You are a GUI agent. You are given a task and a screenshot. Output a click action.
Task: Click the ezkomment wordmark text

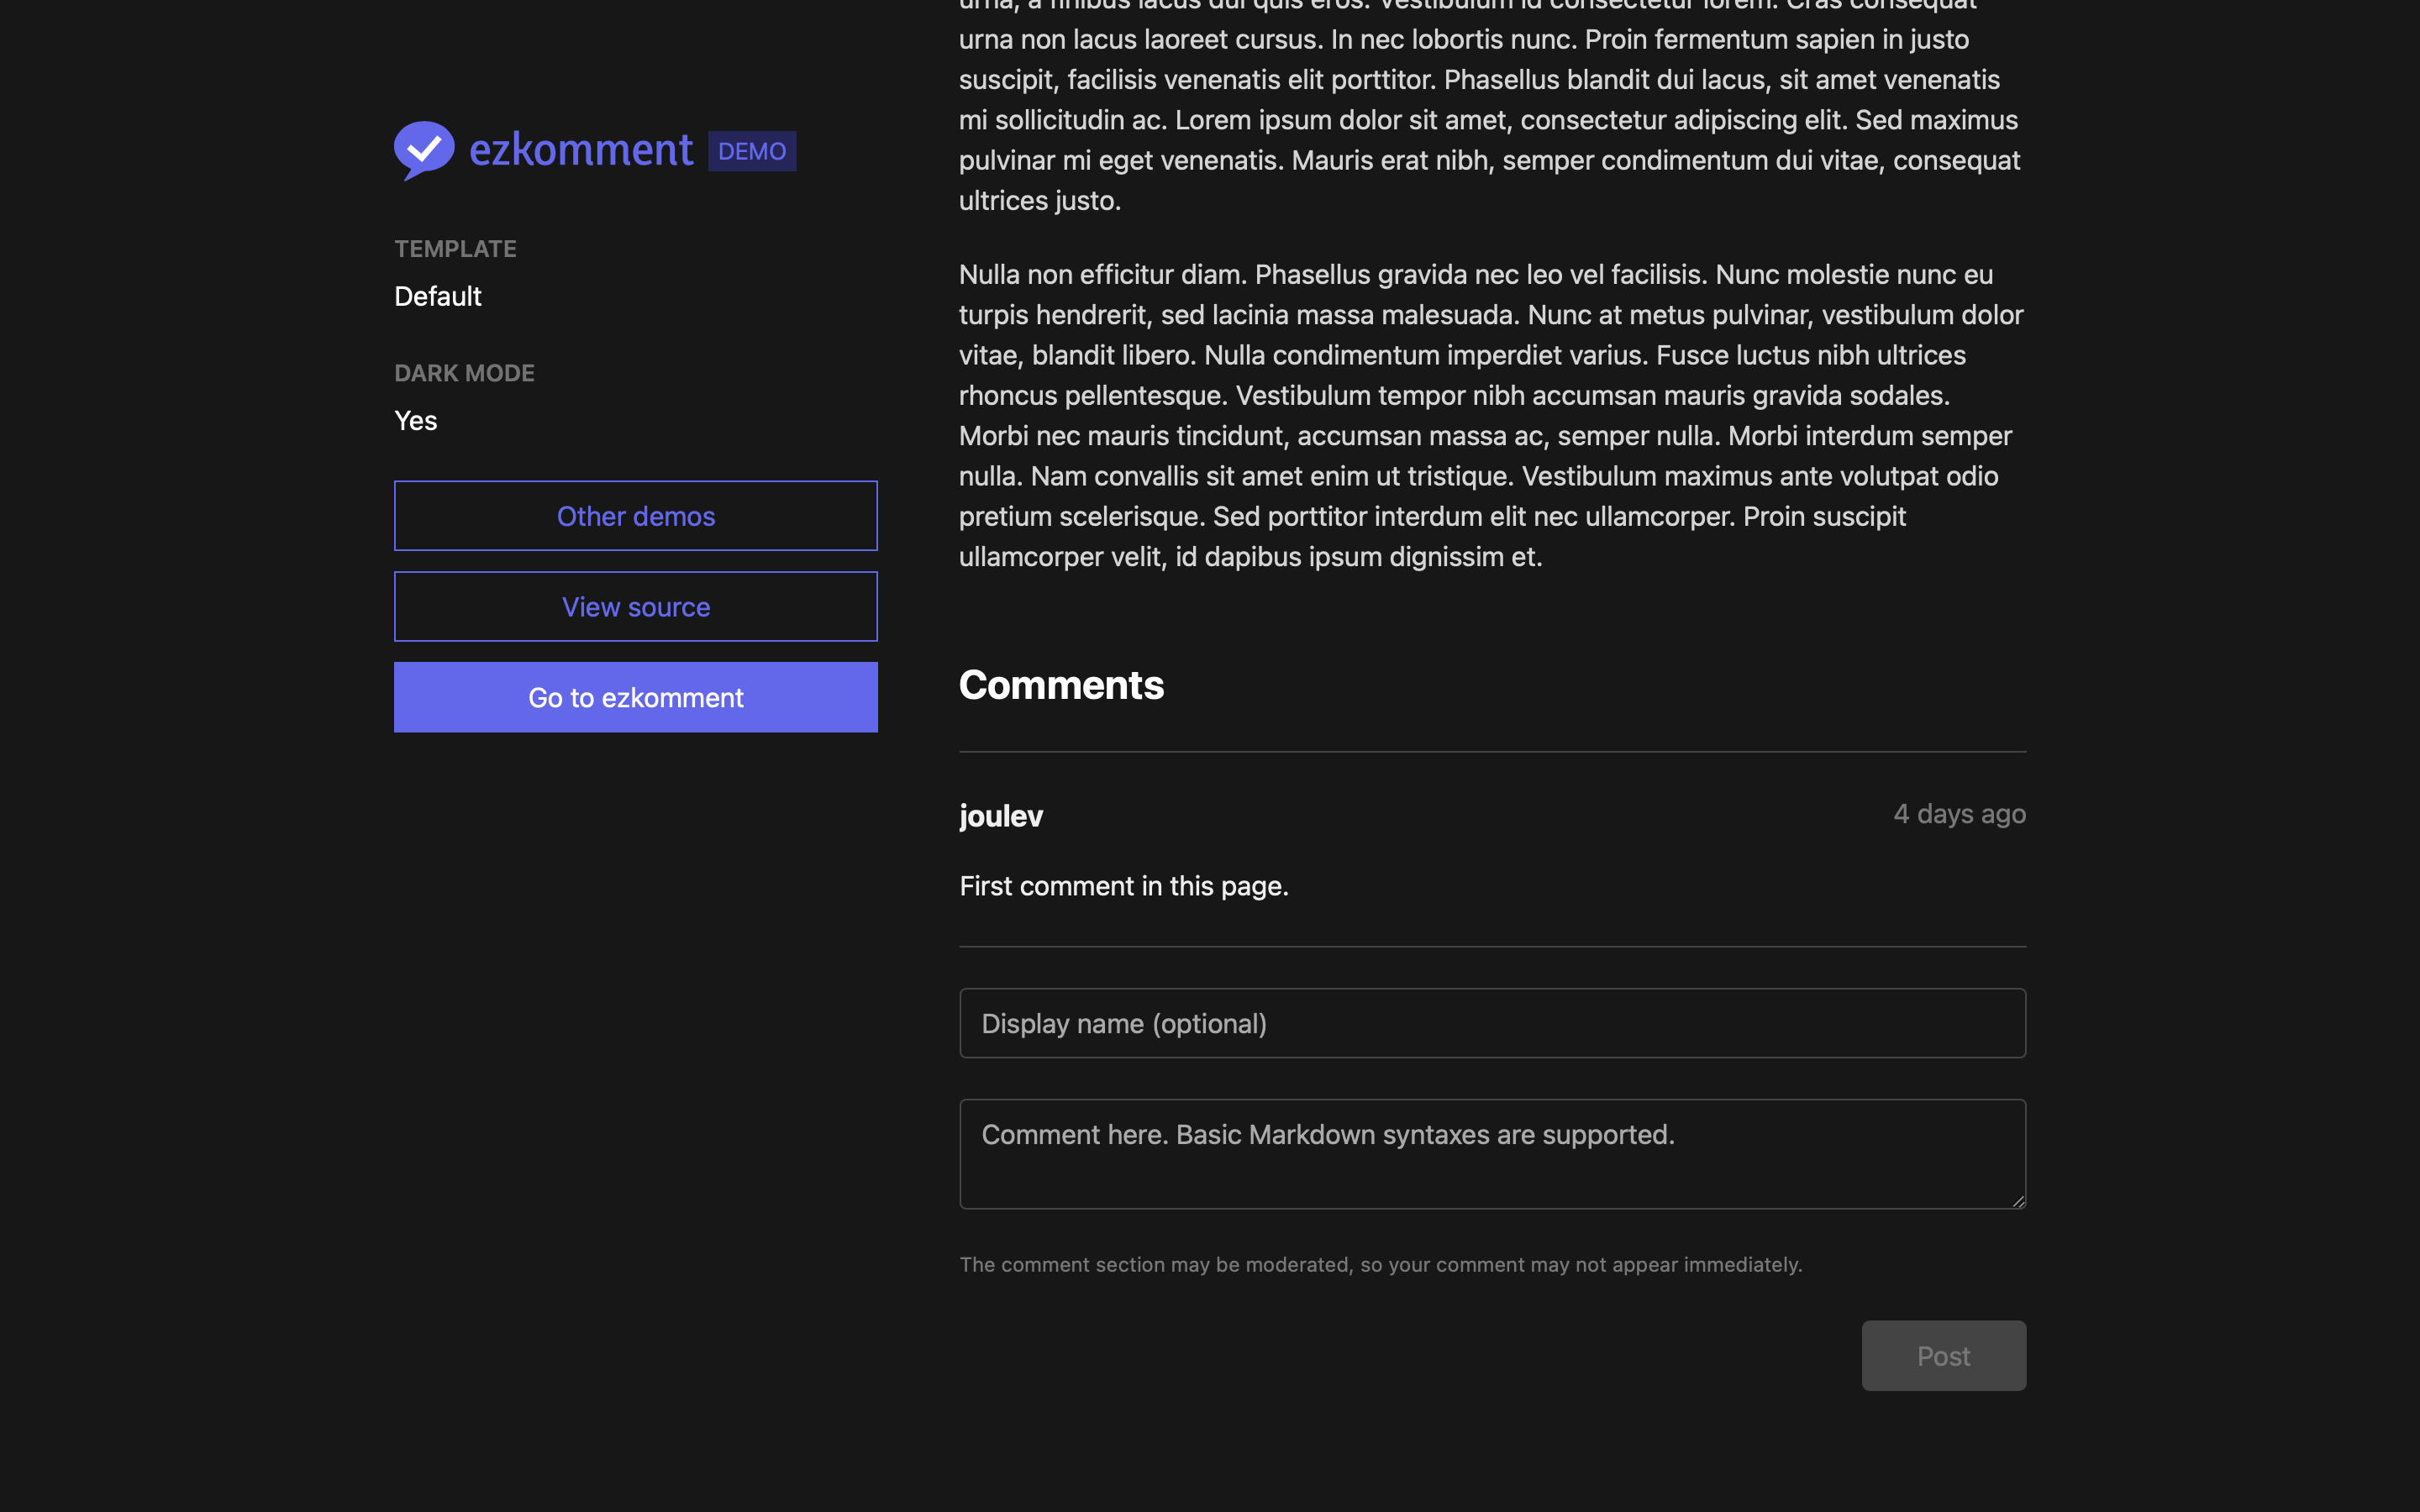[581, 151]
